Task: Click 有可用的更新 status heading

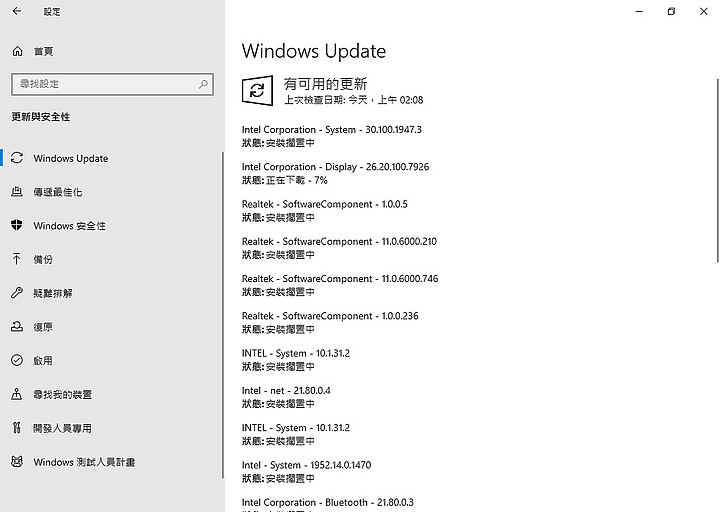Action: pyautogui.click(x=325, y=84)
